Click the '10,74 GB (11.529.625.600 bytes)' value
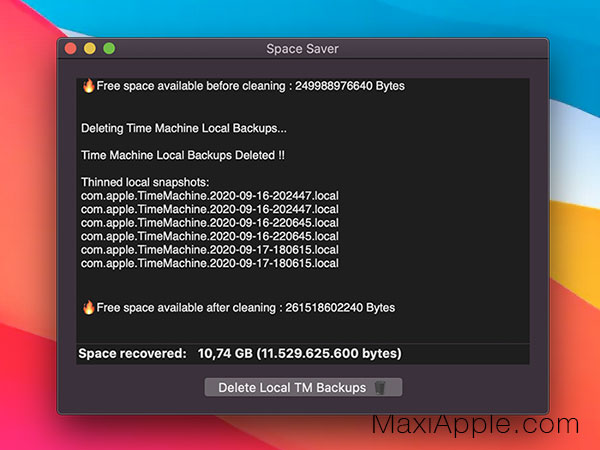 [x=300, y=354]
